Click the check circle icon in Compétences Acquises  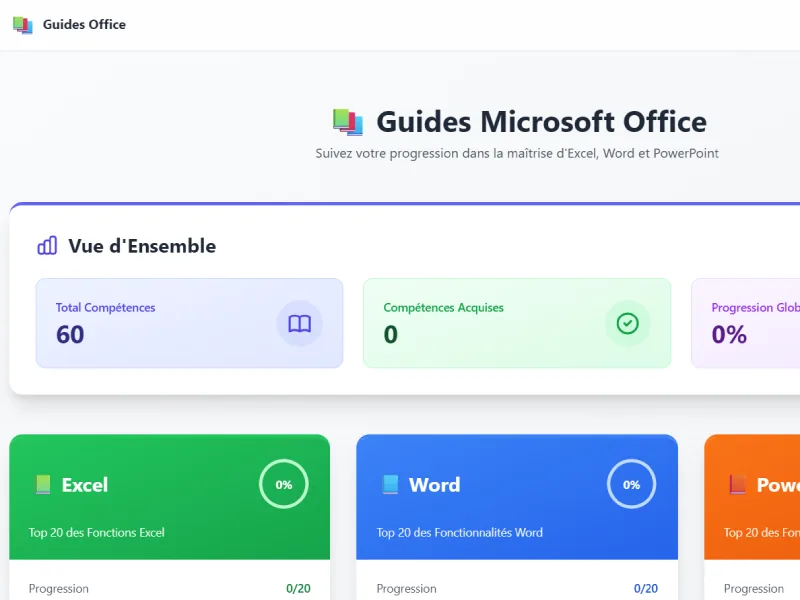tap(627, 323)
